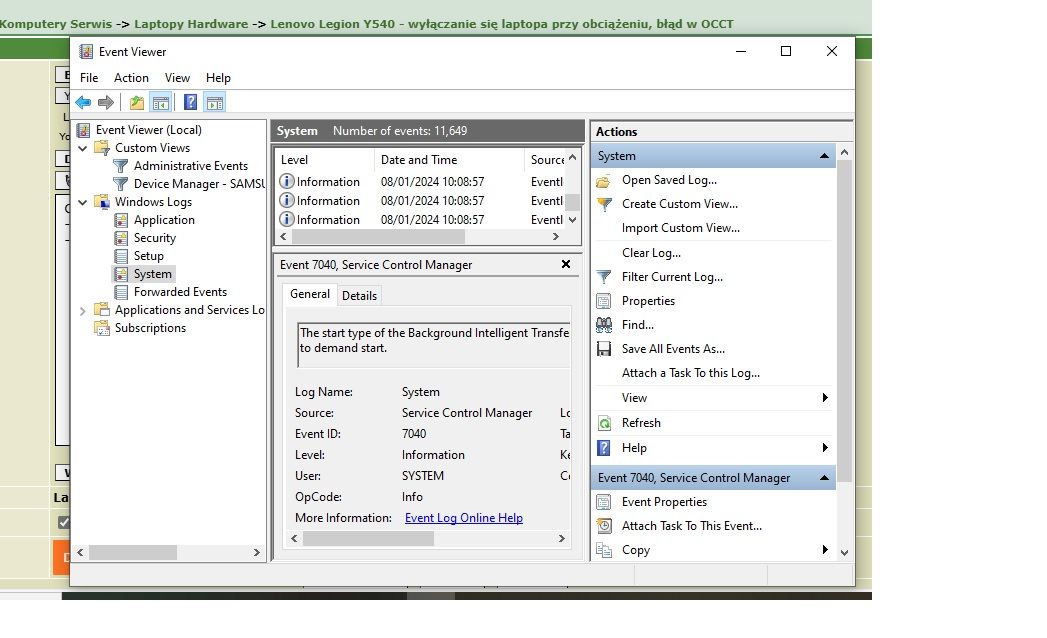
Task: Collapse the System actions section
Action: (x=824, y=156)
